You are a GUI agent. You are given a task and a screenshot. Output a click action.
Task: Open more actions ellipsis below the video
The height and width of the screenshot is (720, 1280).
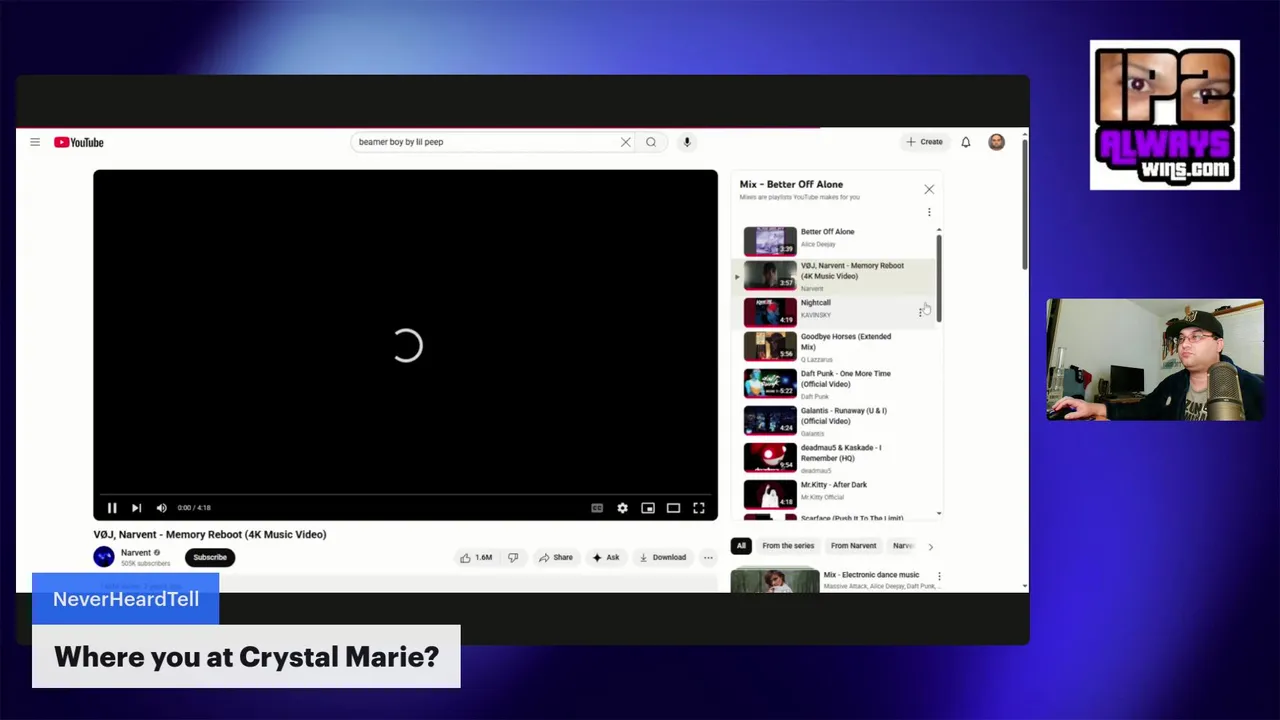pos(708,558)
